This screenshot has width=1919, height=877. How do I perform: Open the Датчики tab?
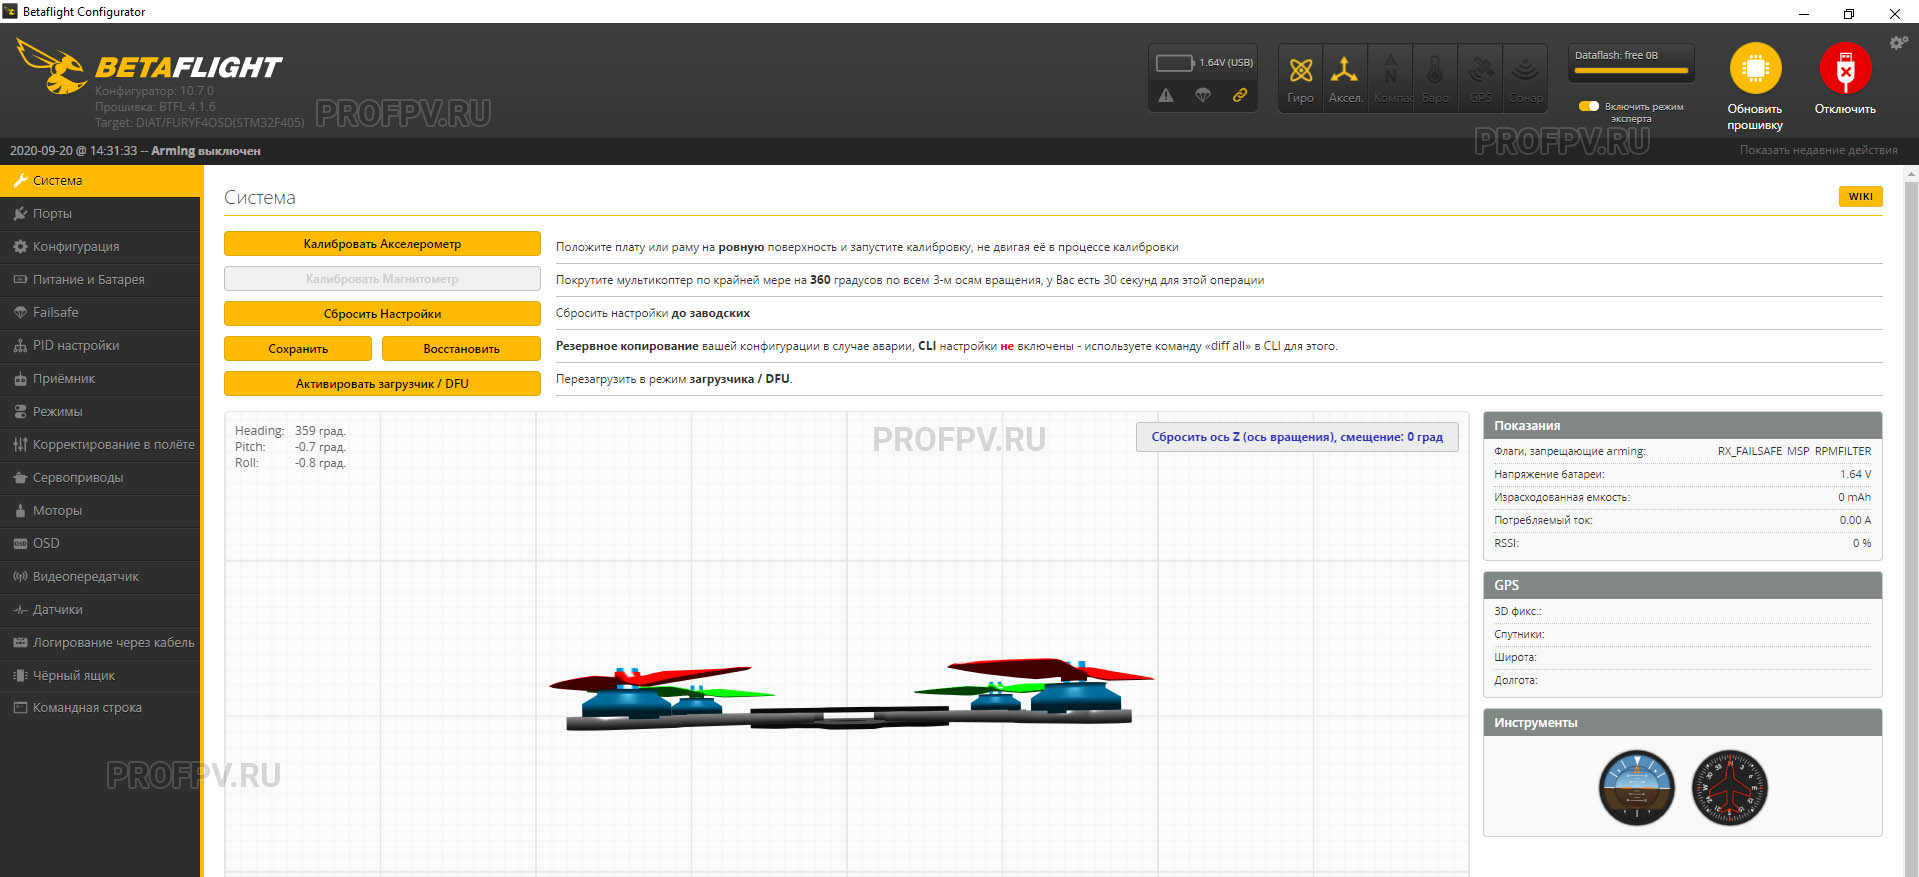(x=100, y=610)
